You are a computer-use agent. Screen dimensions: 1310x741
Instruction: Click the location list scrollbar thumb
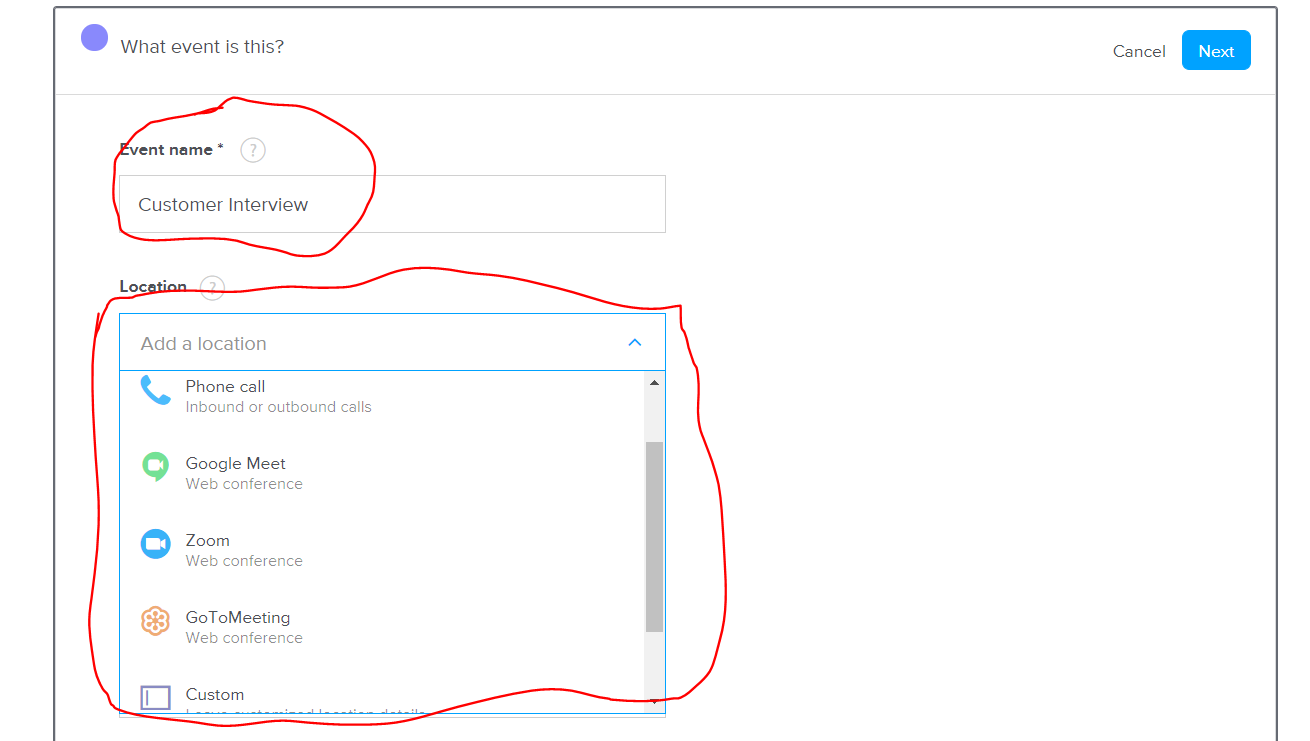click(654, 537)
